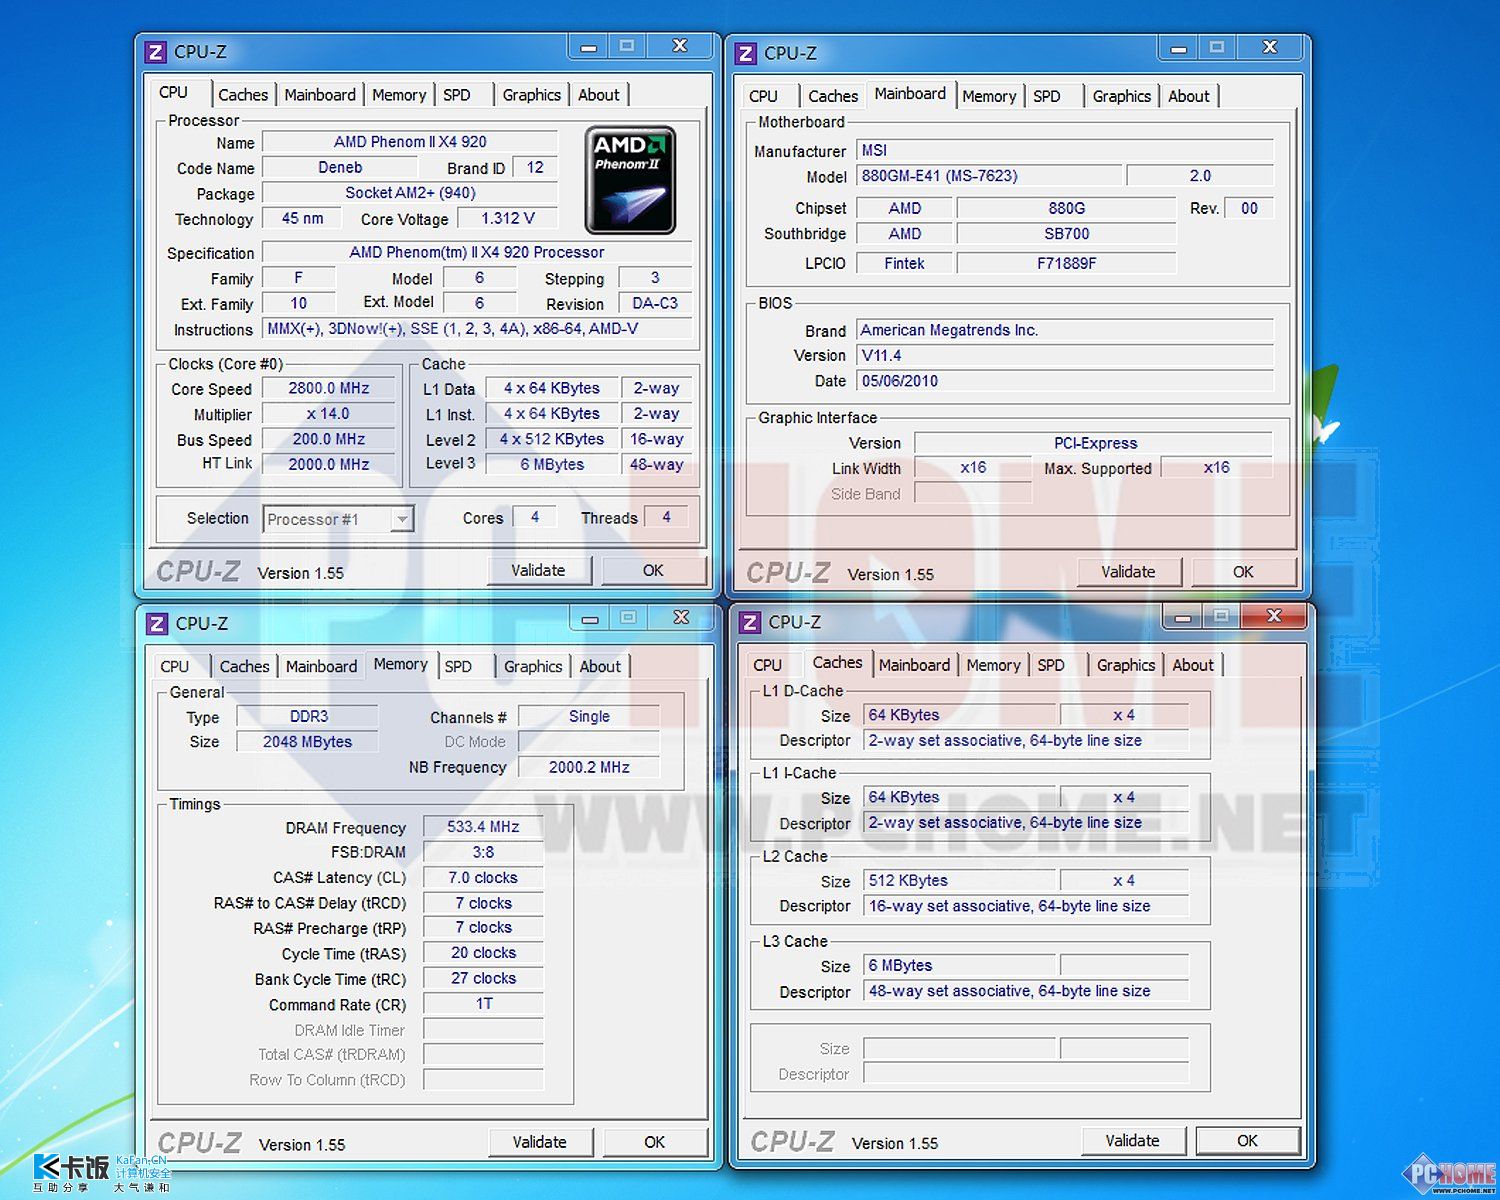Open the Processor #1 selection dropdown
Screen dimensions: 1500x1200
[401, 519]
